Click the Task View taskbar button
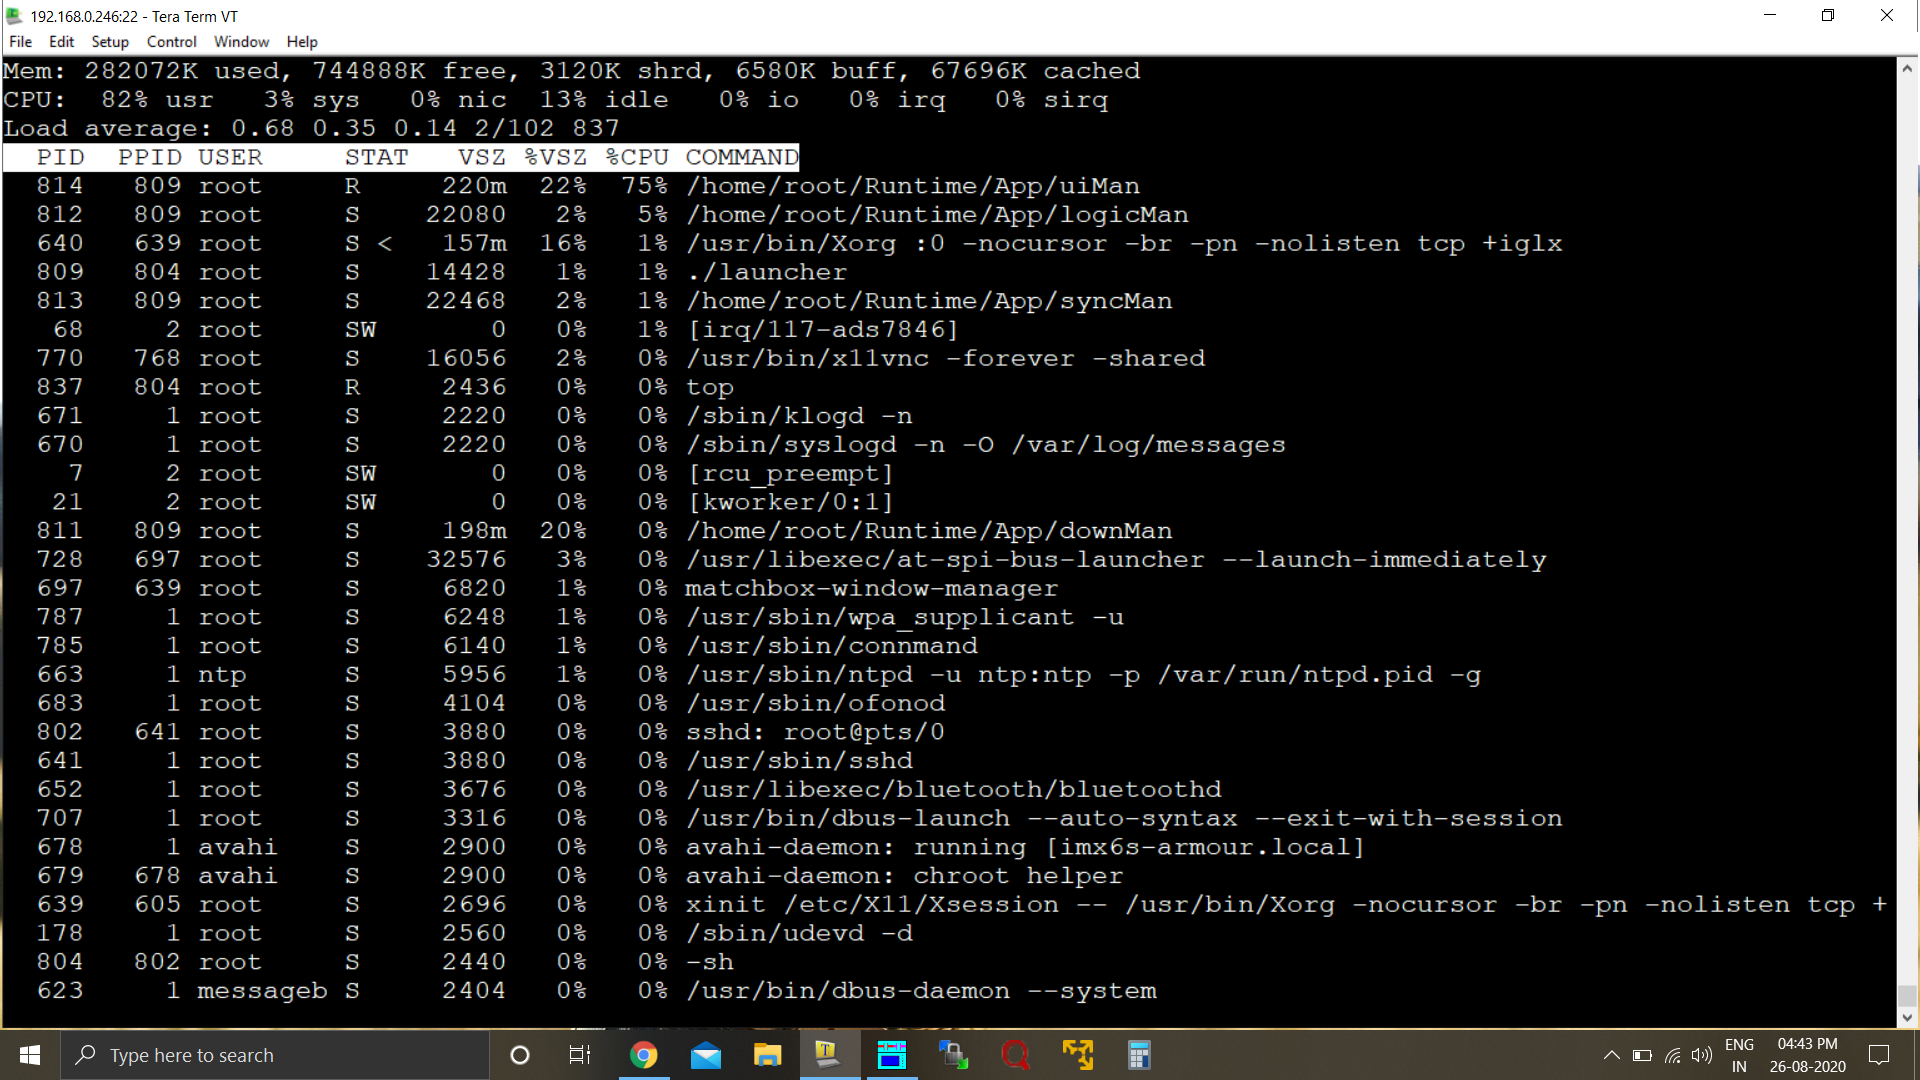The width and height of the screenshot is (1920, 1080). [x=580, y=1055]
